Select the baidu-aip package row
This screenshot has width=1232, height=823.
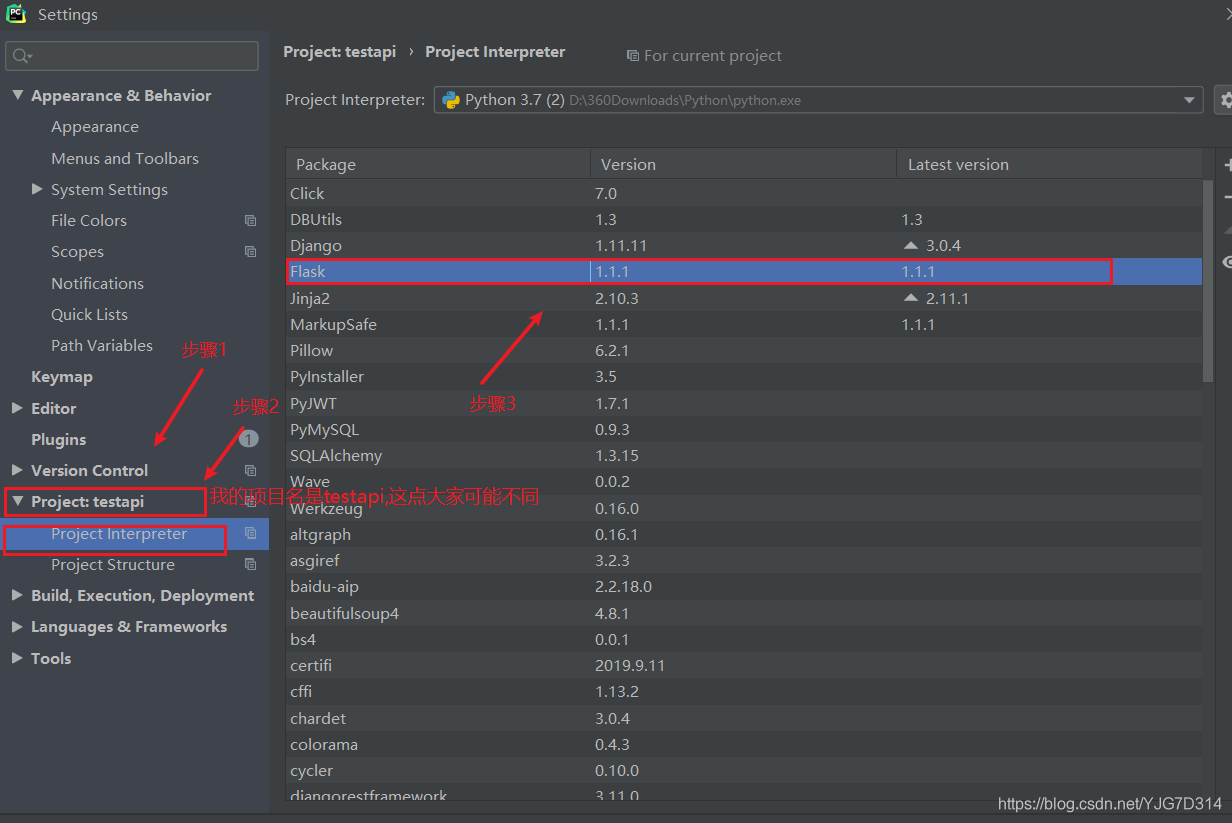click(x=744, y=586)
